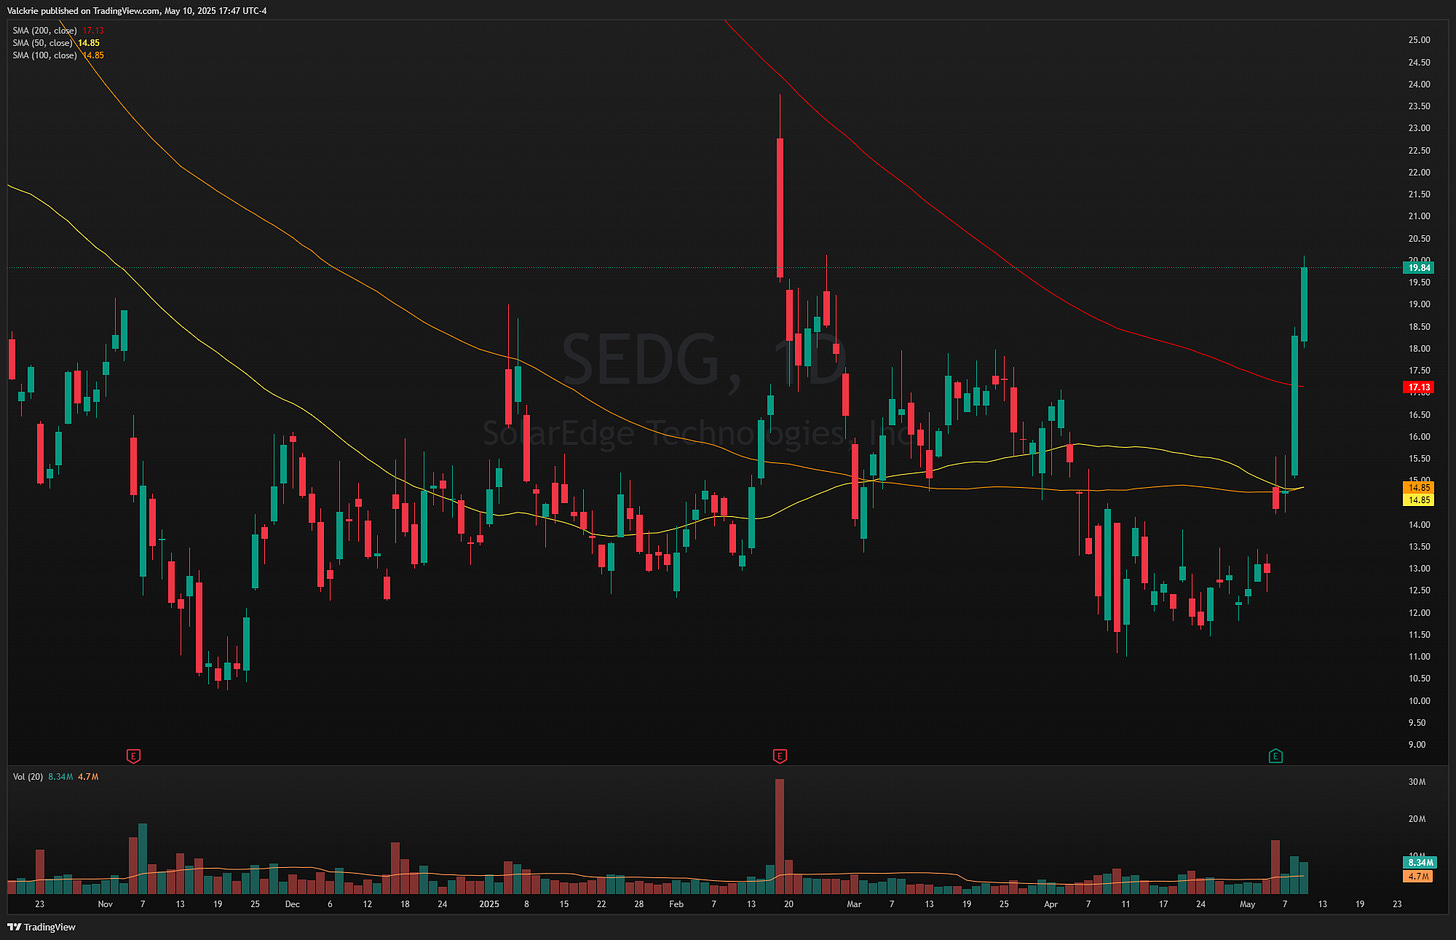1456x940 pixels.
Task: Click the 25.00 price axis label
Action: (x=1419, y=40)
